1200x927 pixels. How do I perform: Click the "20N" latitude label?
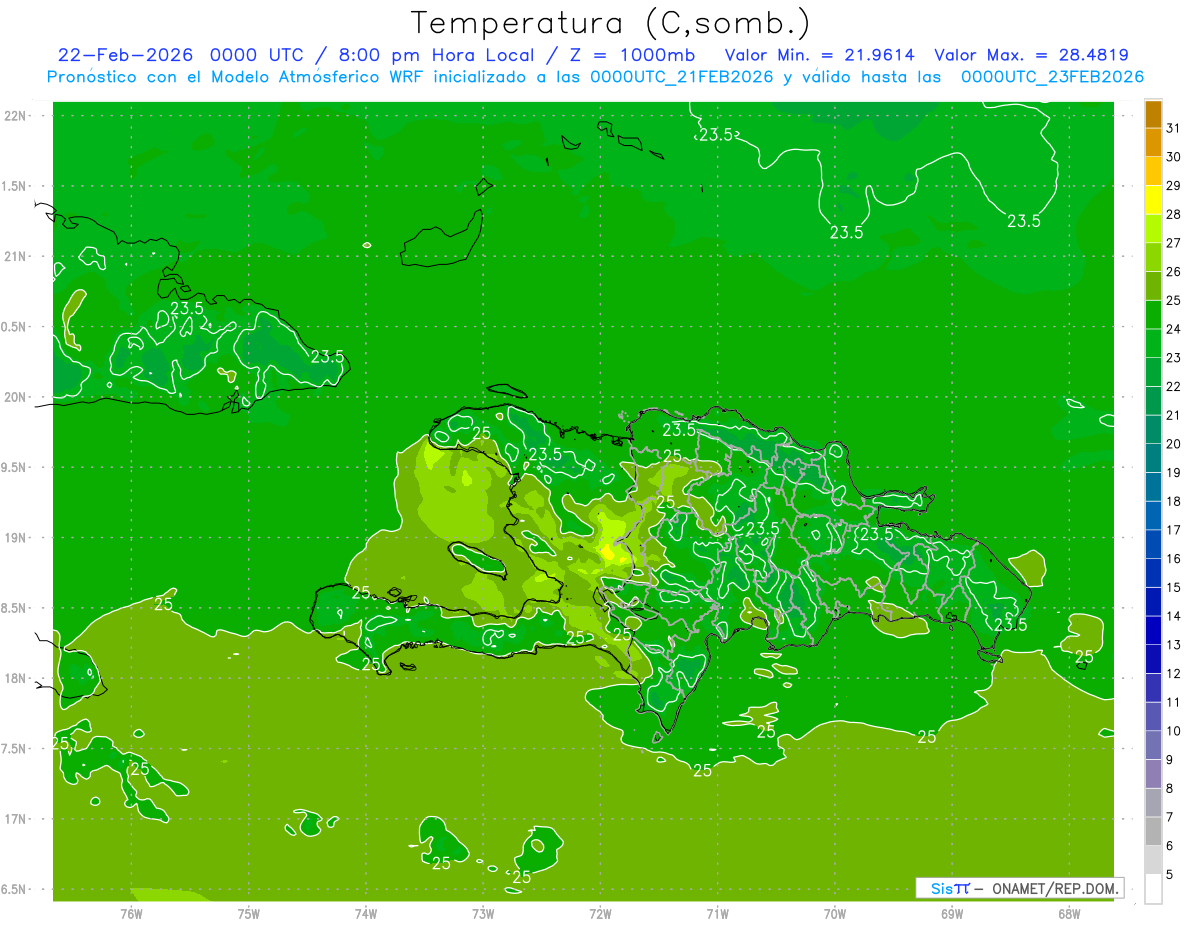16,398
